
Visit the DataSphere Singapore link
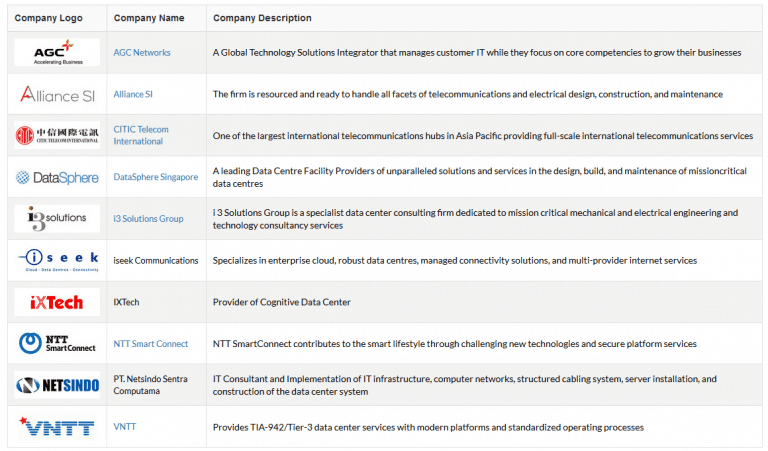coord(156,177)
